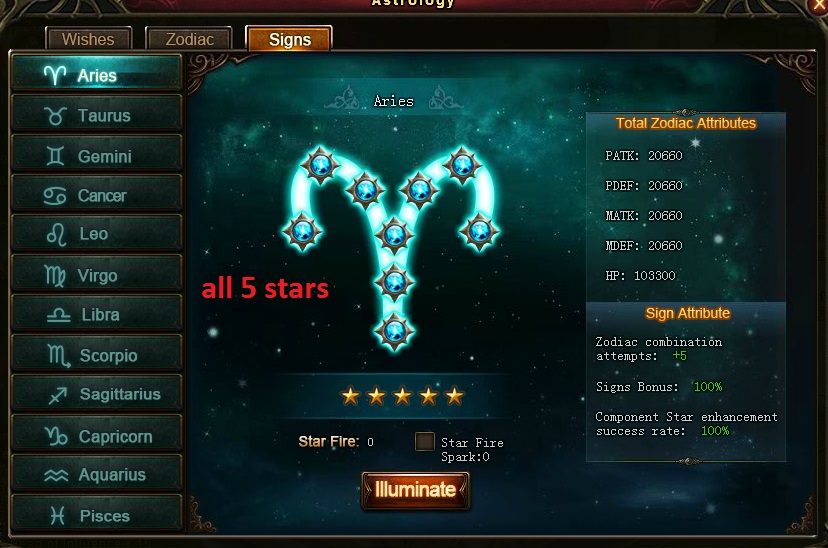
Task: Select the Taurus zodiac sign
Action: (96, 114)
